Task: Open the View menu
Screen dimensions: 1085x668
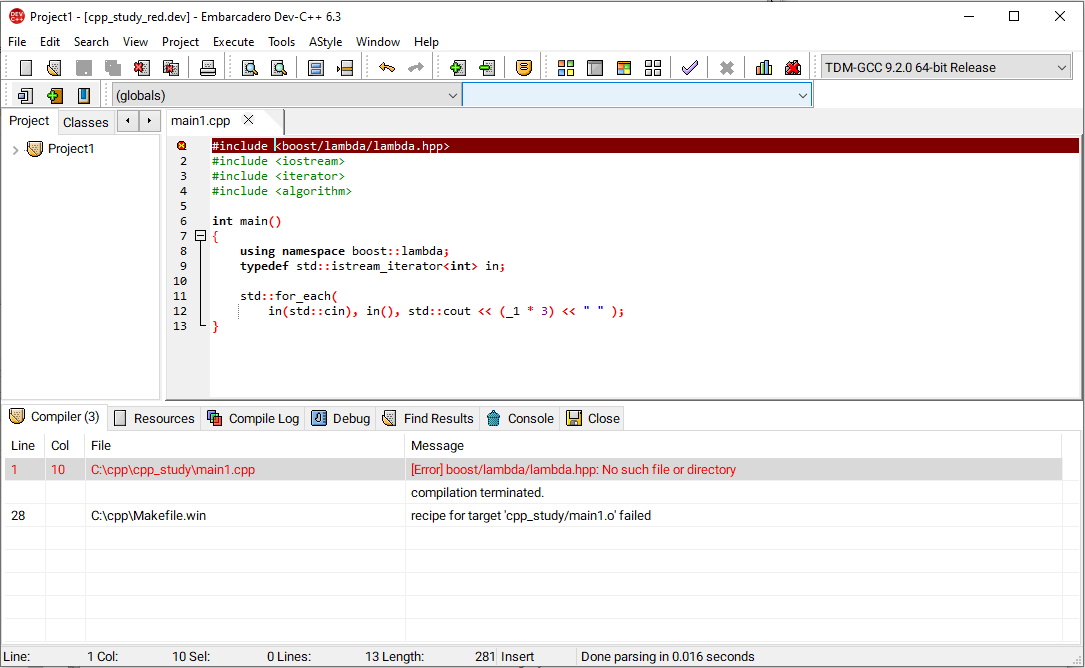Action: [136, 42]
